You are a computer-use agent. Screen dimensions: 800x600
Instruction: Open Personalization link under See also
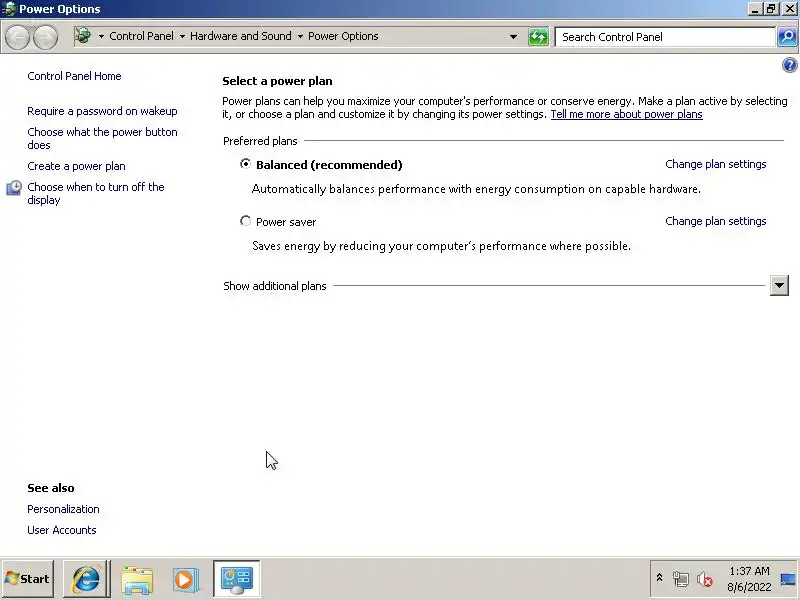tap(63, 509)
